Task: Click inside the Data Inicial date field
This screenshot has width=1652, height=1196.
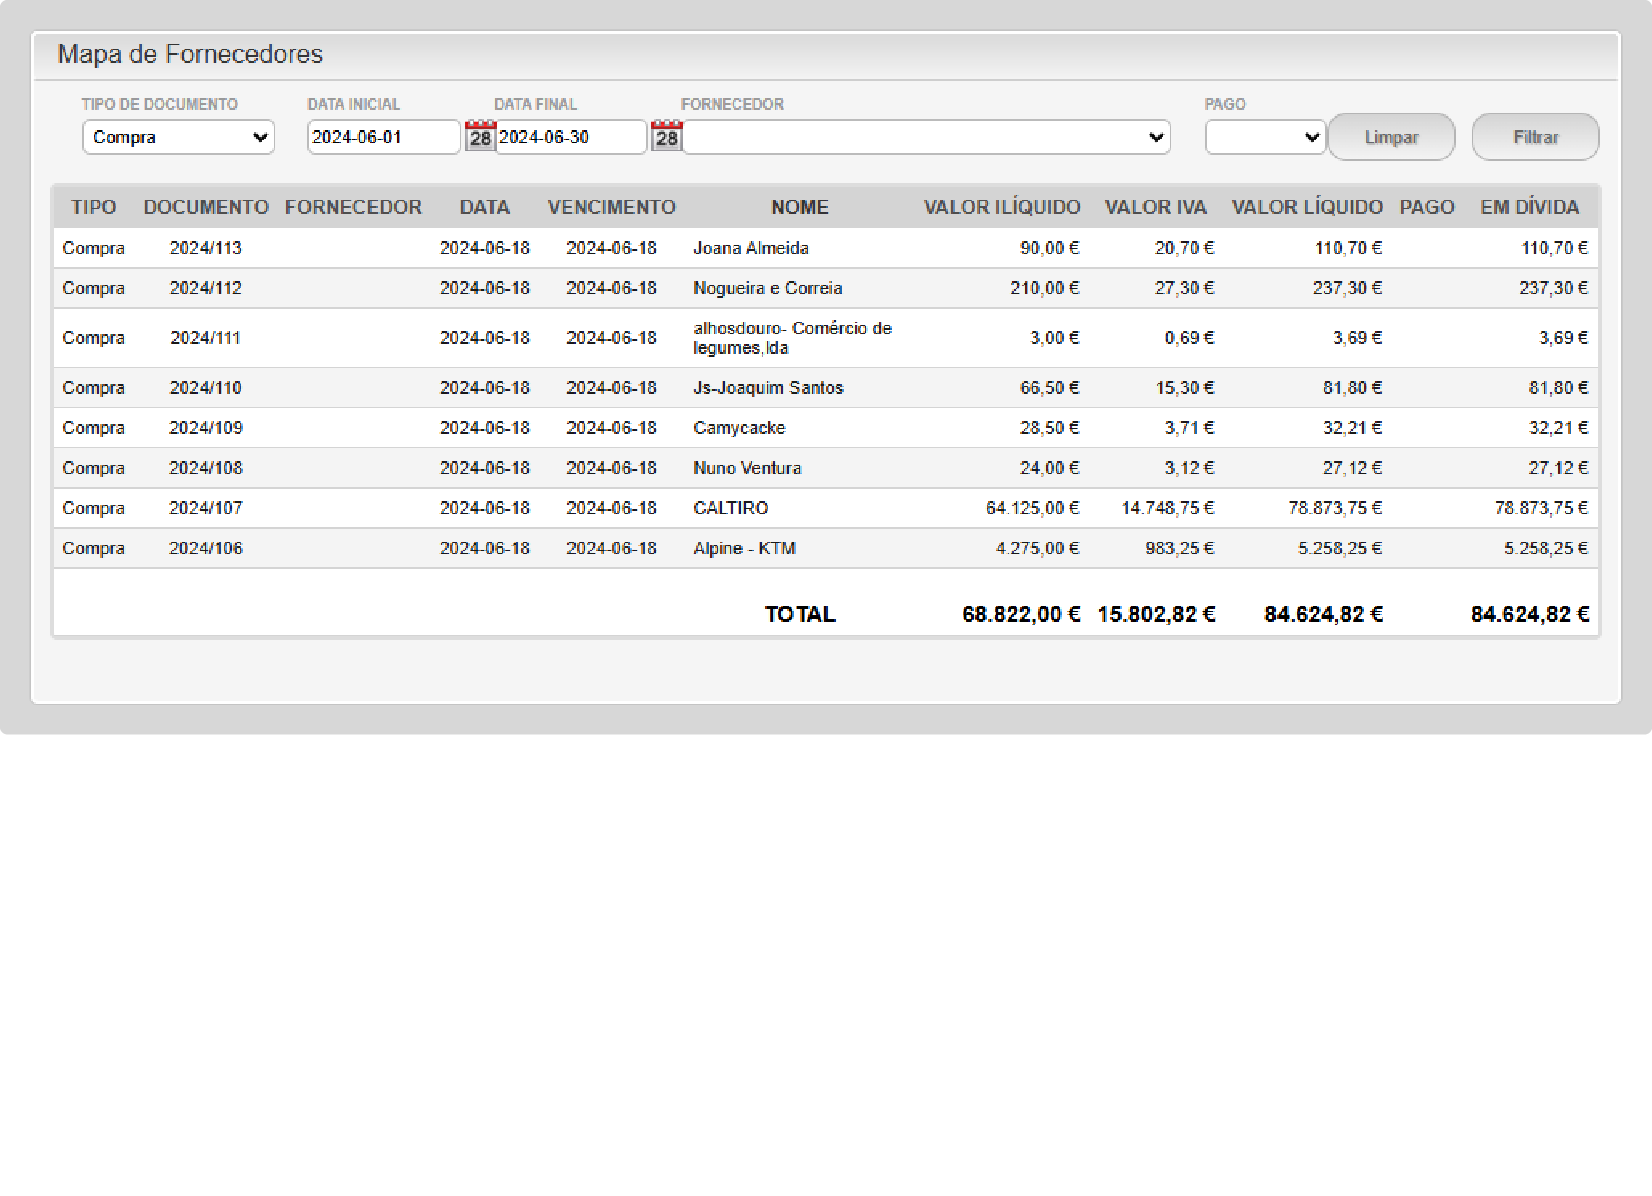Action: click(x=382, y=137)
